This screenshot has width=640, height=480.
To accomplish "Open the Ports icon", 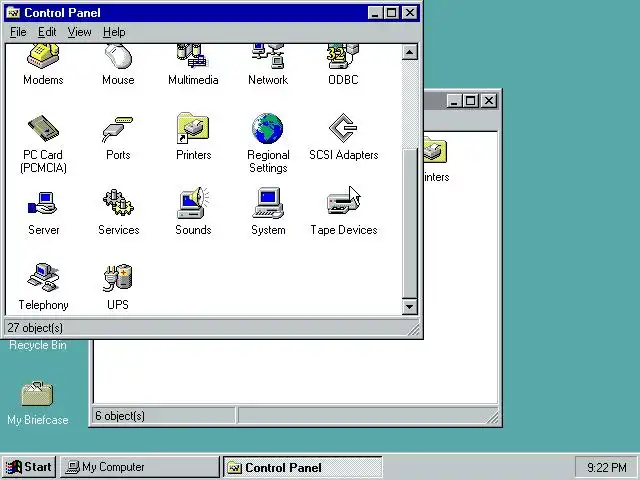I will point(118,129).
